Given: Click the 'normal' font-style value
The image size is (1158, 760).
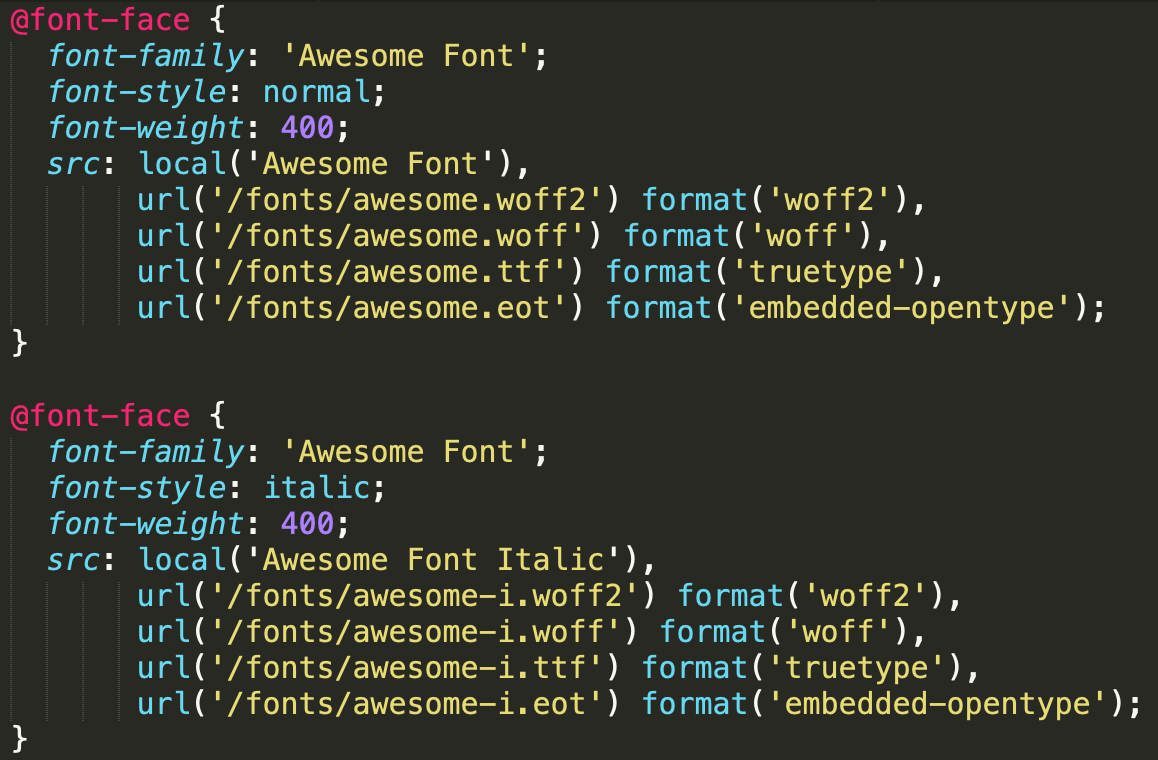Looking at the screenshot, I should pos(318,92).
